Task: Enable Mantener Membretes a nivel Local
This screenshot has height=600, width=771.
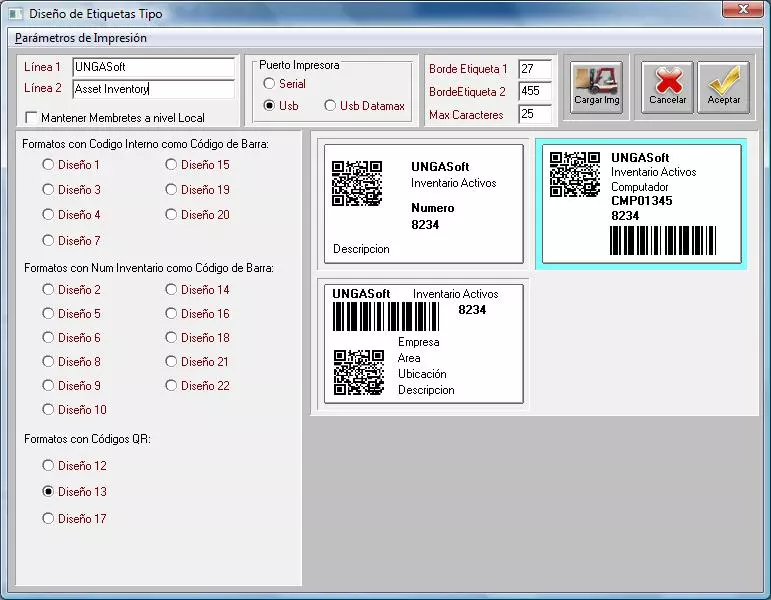Action: 32,118
